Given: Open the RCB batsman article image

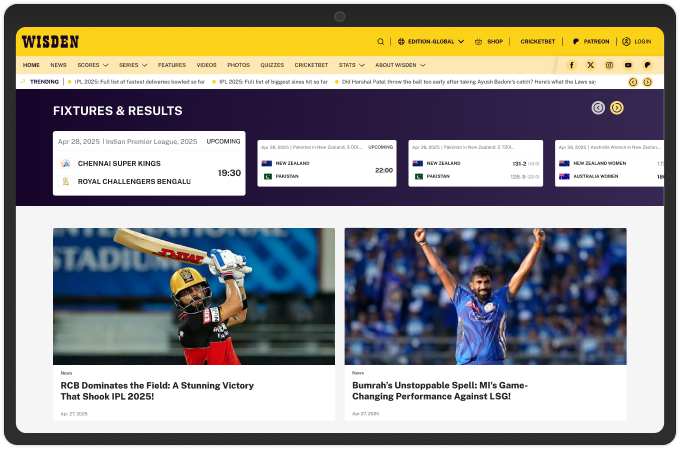Looking at the screenshot, I should pyautogui.click(x=194, y=296).
